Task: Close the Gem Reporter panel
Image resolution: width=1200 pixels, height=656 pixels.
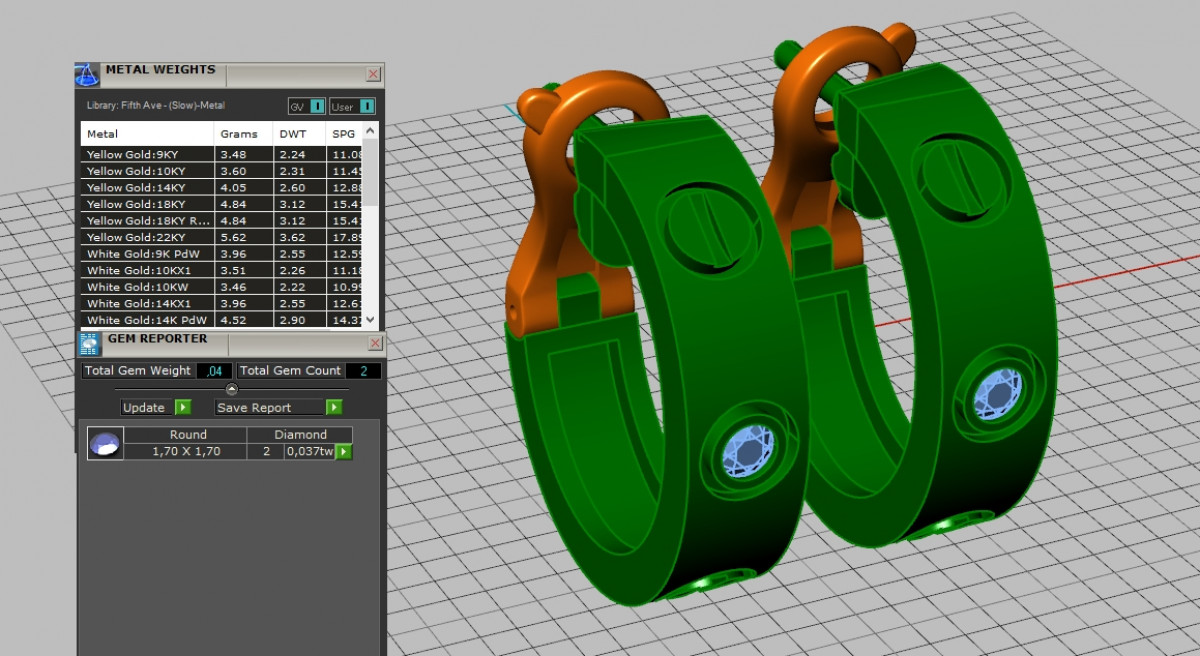Action: pos(375,343)
